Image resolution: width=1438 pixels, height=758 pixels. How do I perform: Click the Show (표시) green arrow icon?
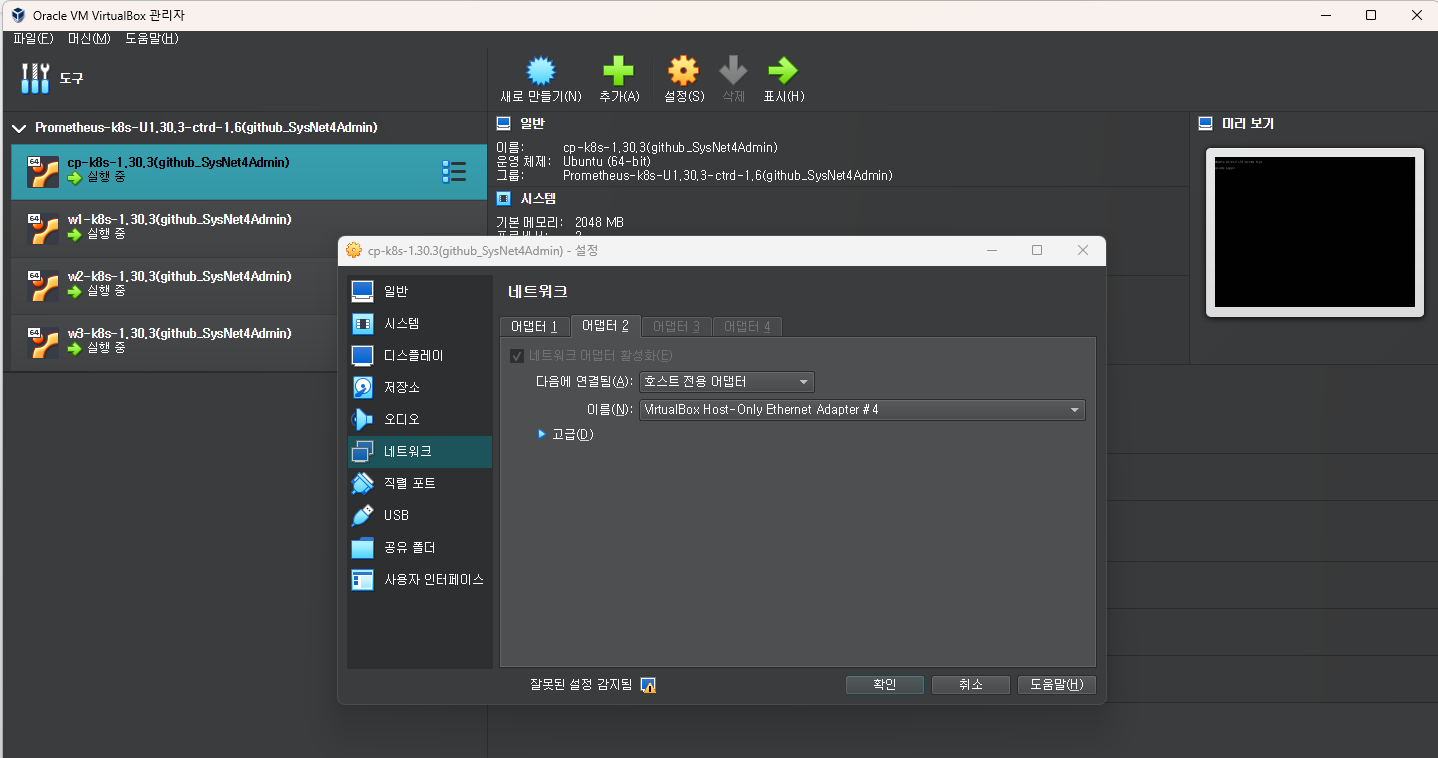(x=783, y=70)
